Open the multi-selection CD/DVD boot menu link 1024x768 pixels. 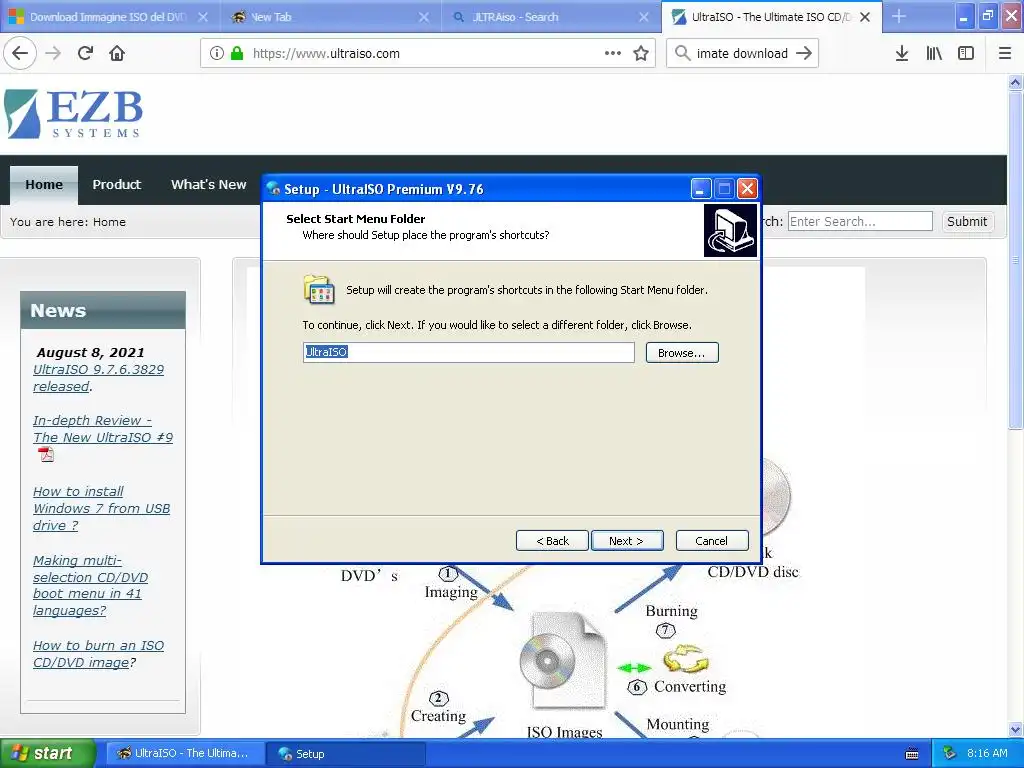coord(90,586)
